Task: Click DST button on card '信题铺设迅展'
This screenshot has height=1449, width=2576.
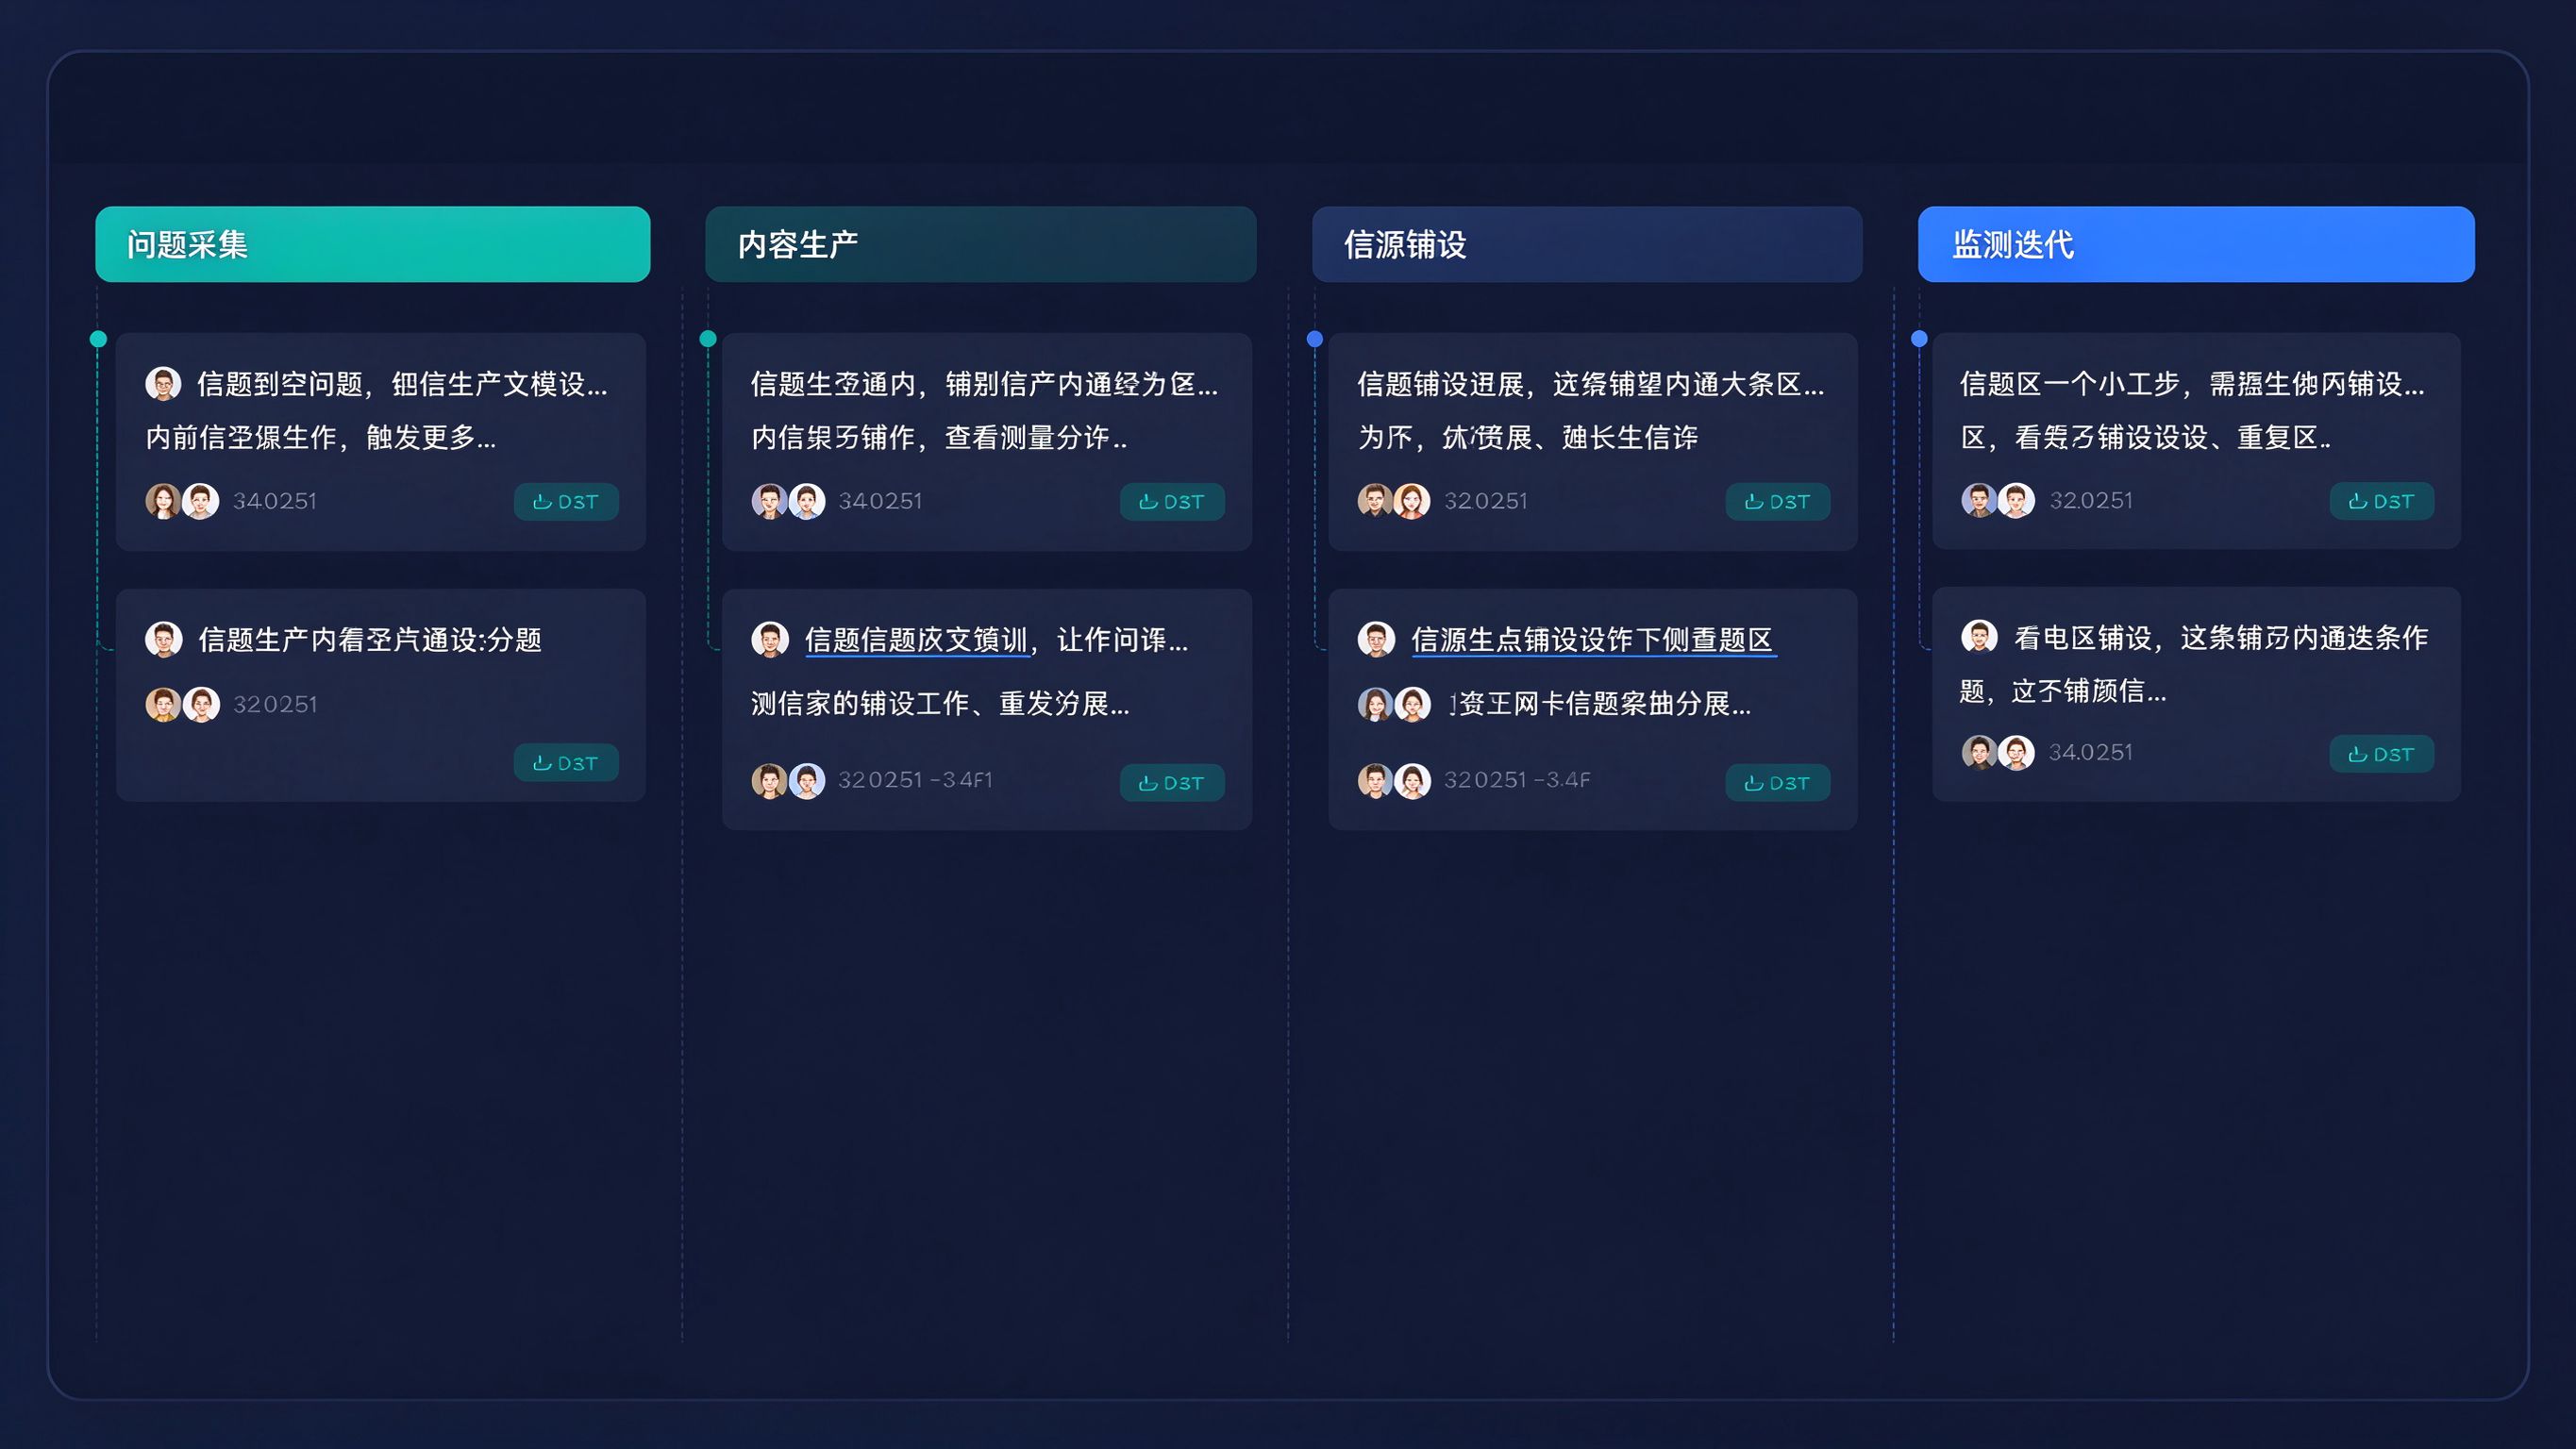Action: coord(1778,502)
